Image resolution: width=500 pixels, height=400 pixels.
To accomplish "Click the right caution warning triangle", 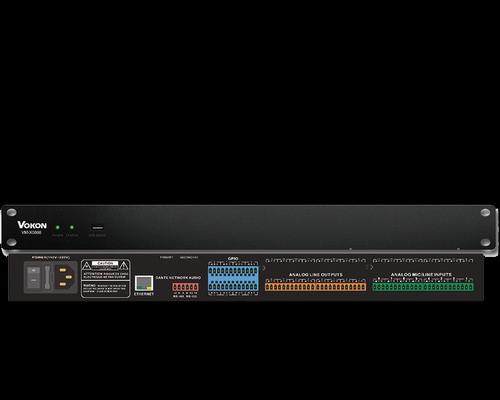I will pyautogui.click(x=124, y=266).
